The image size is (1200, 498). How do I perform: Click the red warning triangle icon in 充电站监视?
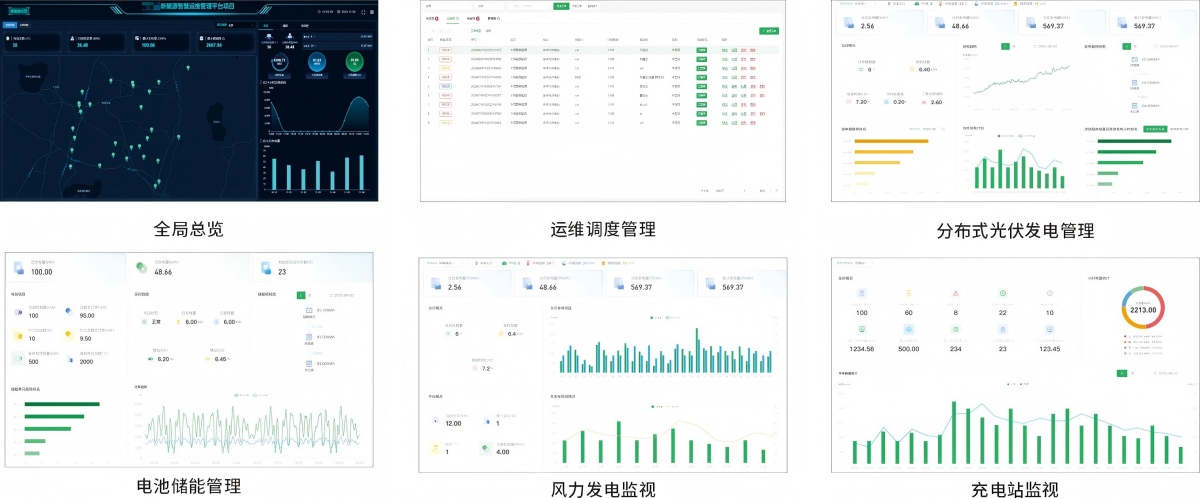(x=955, y=293)
